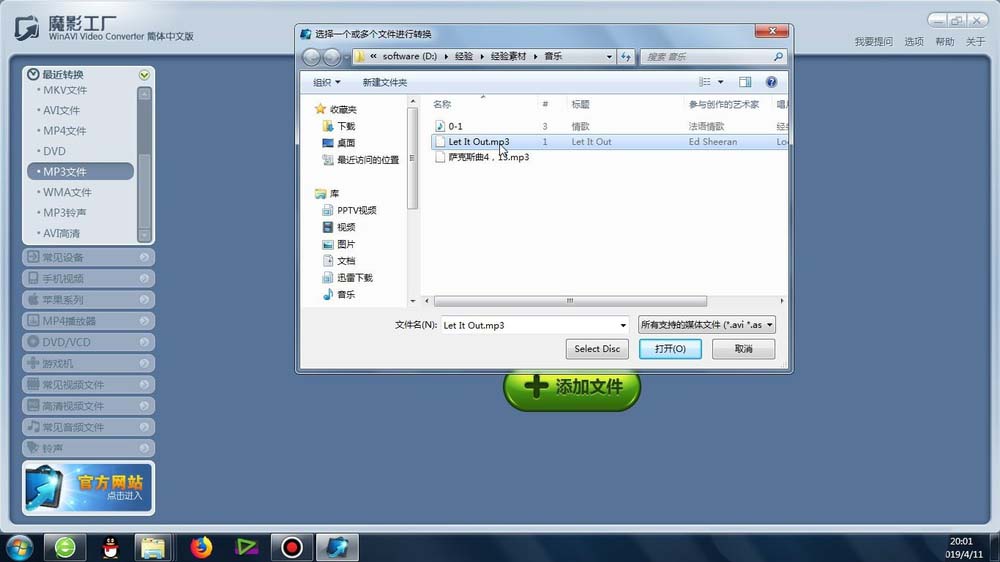
Task: Expand the 常见视频文件 category
Action: tap(89, 385)
